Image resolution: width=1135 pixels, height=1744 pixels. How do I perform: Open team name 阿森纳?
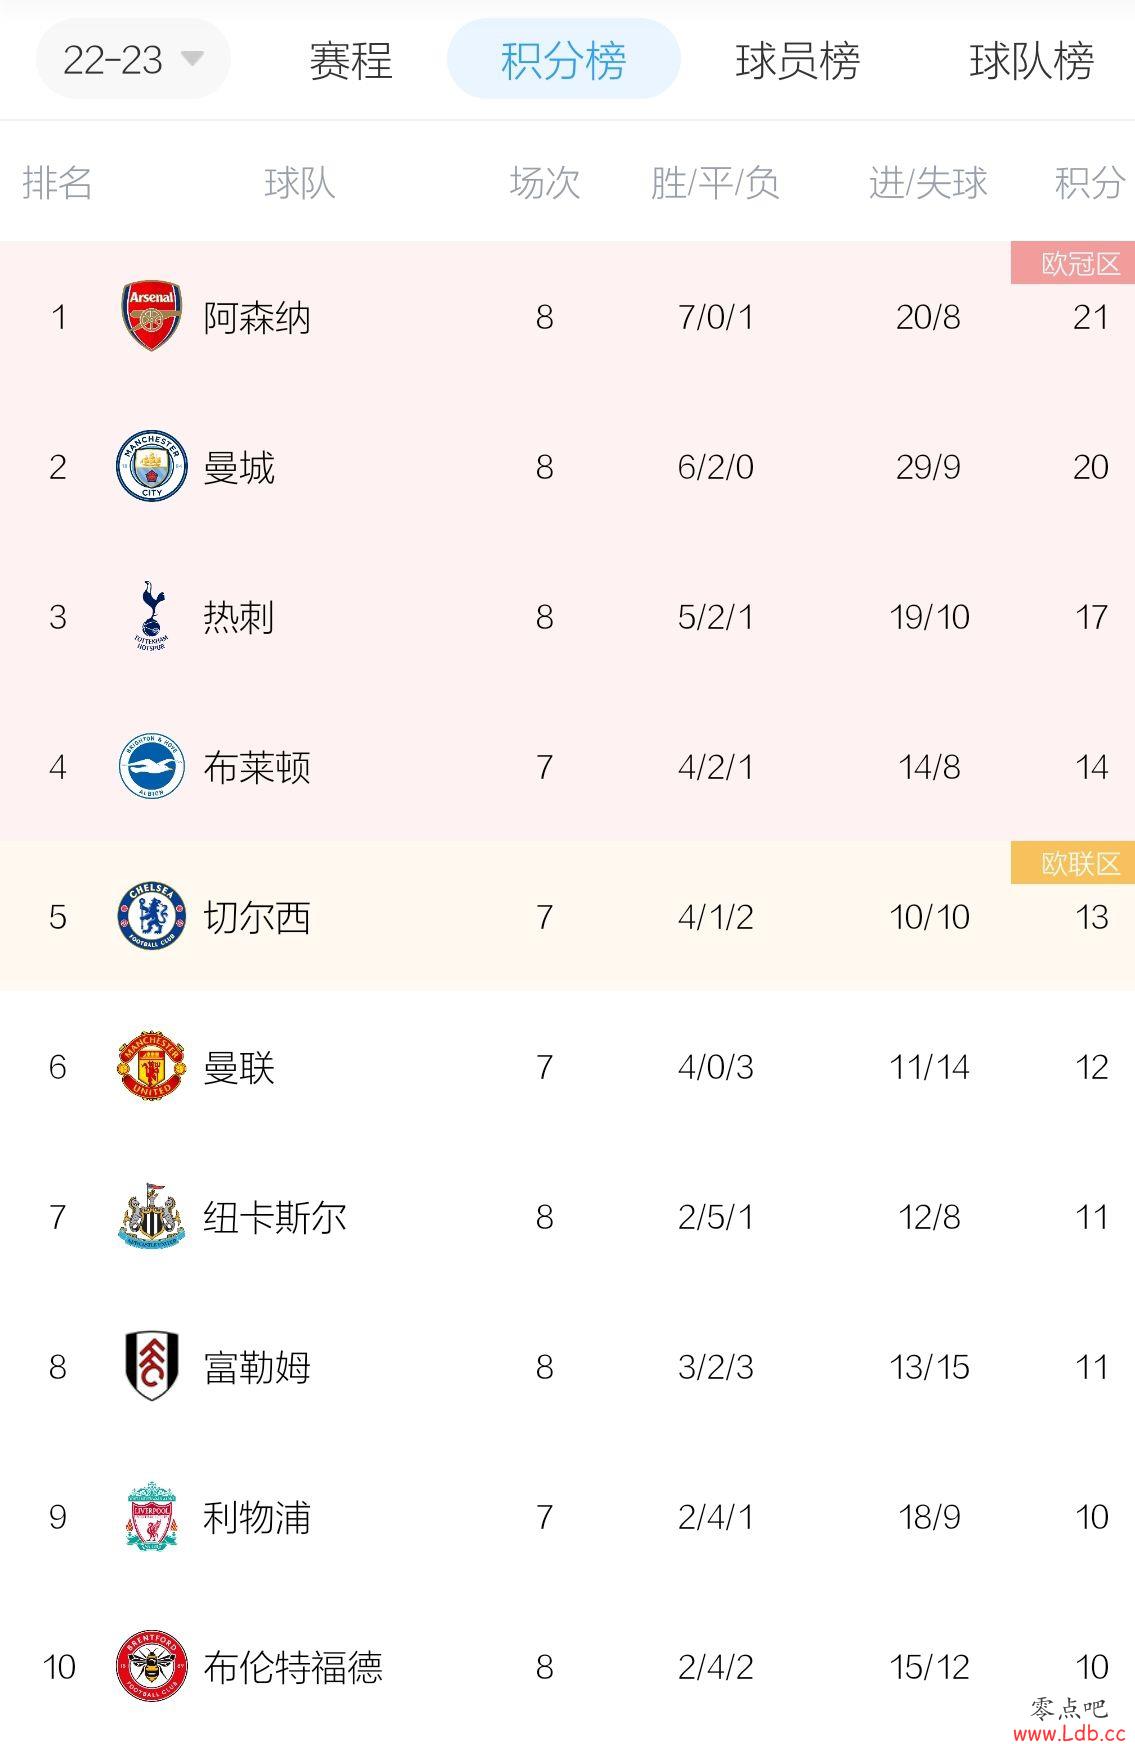257,318
